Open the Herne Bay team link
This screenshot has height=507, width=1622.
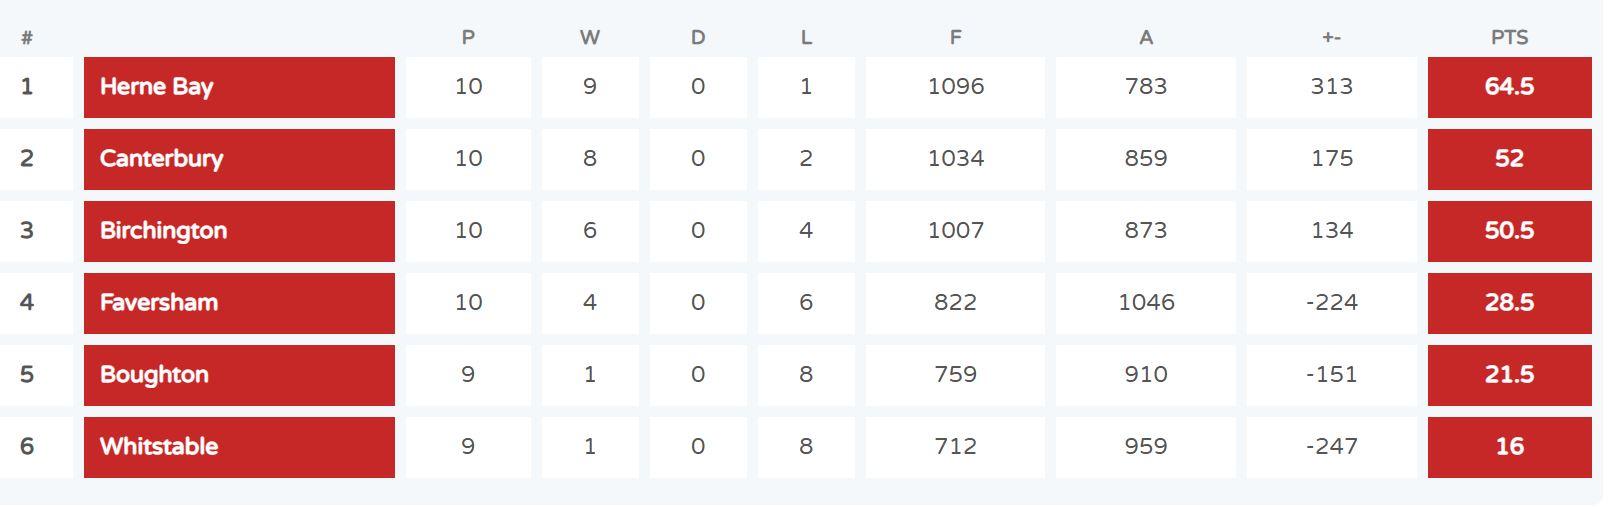click(156, 87)
